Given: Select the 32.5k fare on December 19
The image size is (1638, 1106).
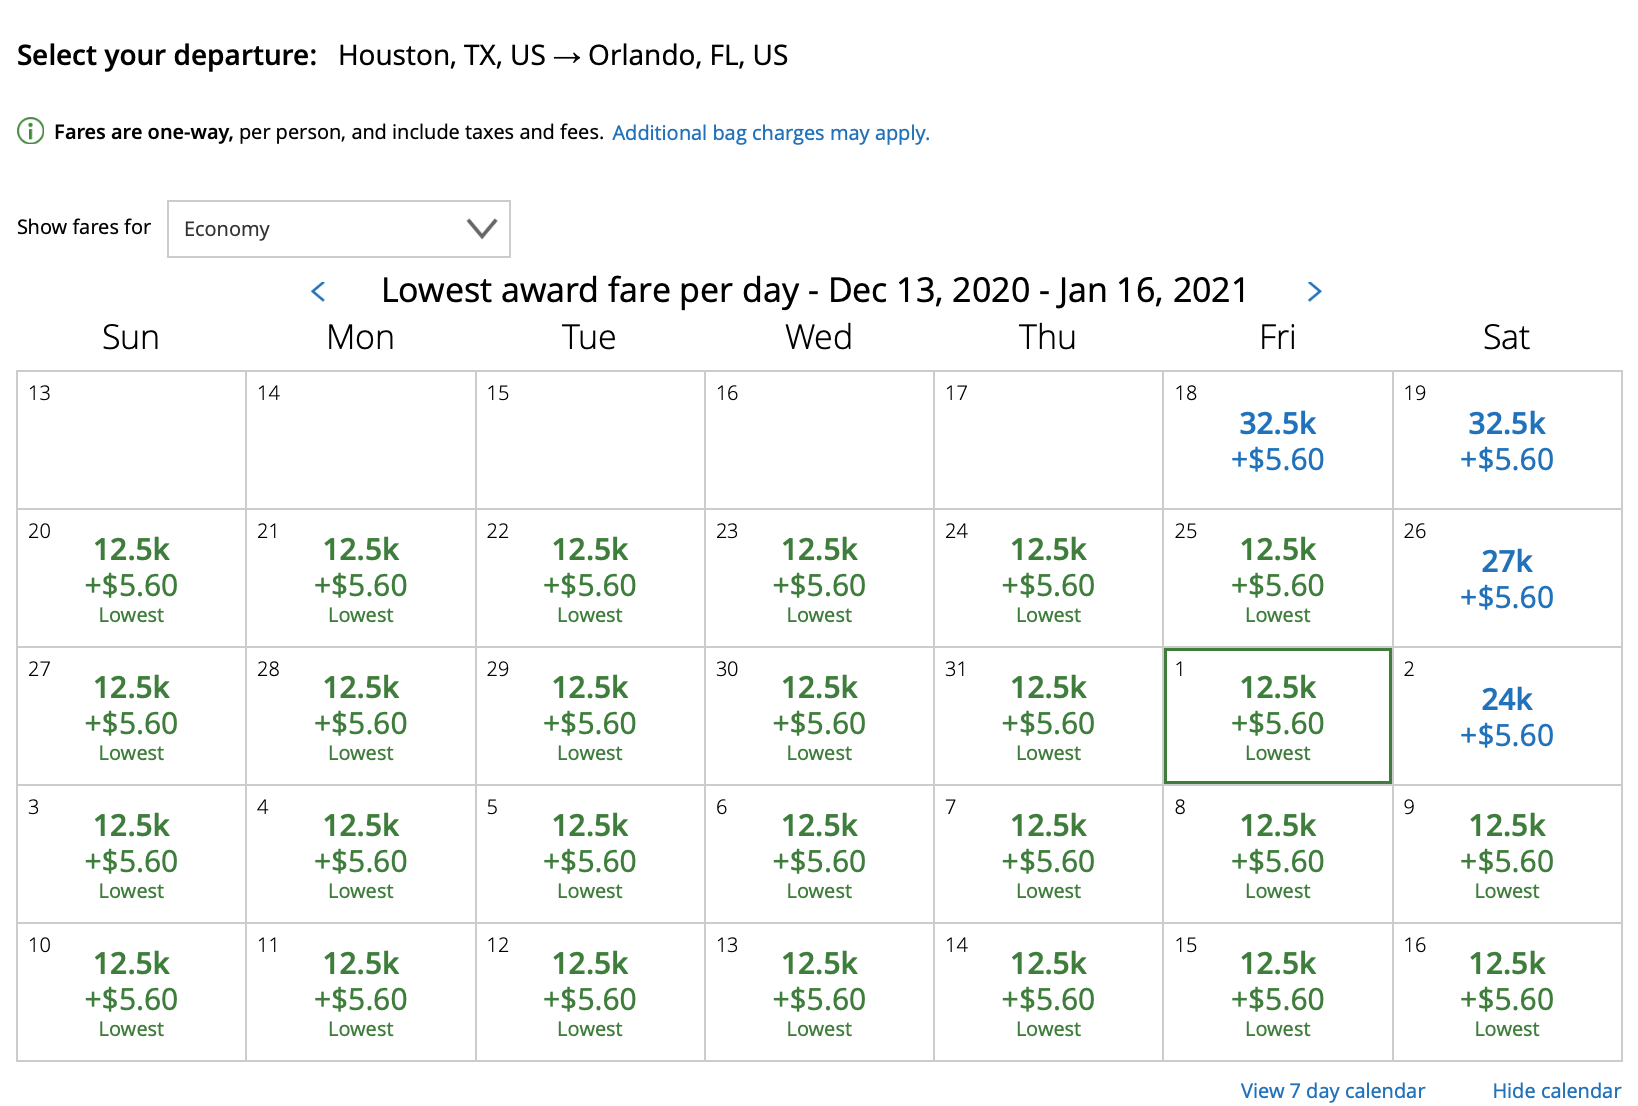Looking at the screenshot, I should pos(1506,440).
